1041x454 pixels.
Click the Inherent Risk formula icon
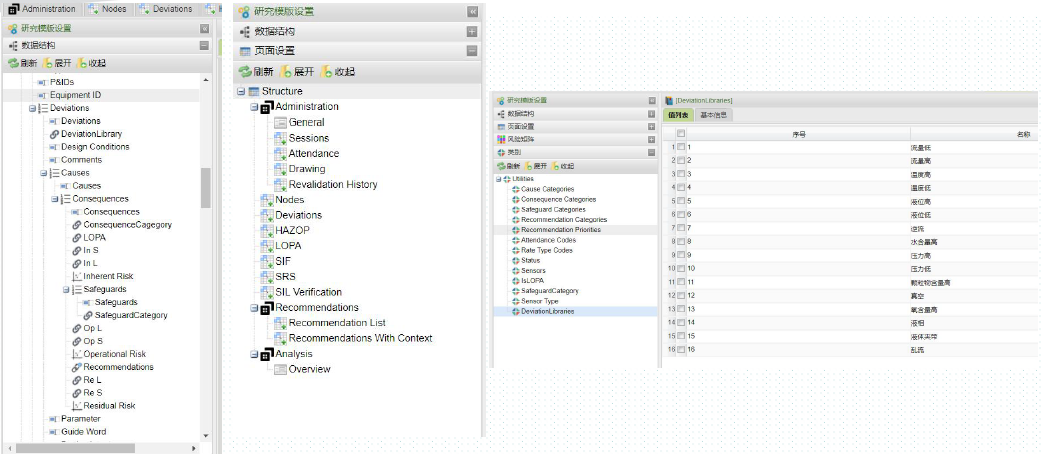[x=76, y=276]
